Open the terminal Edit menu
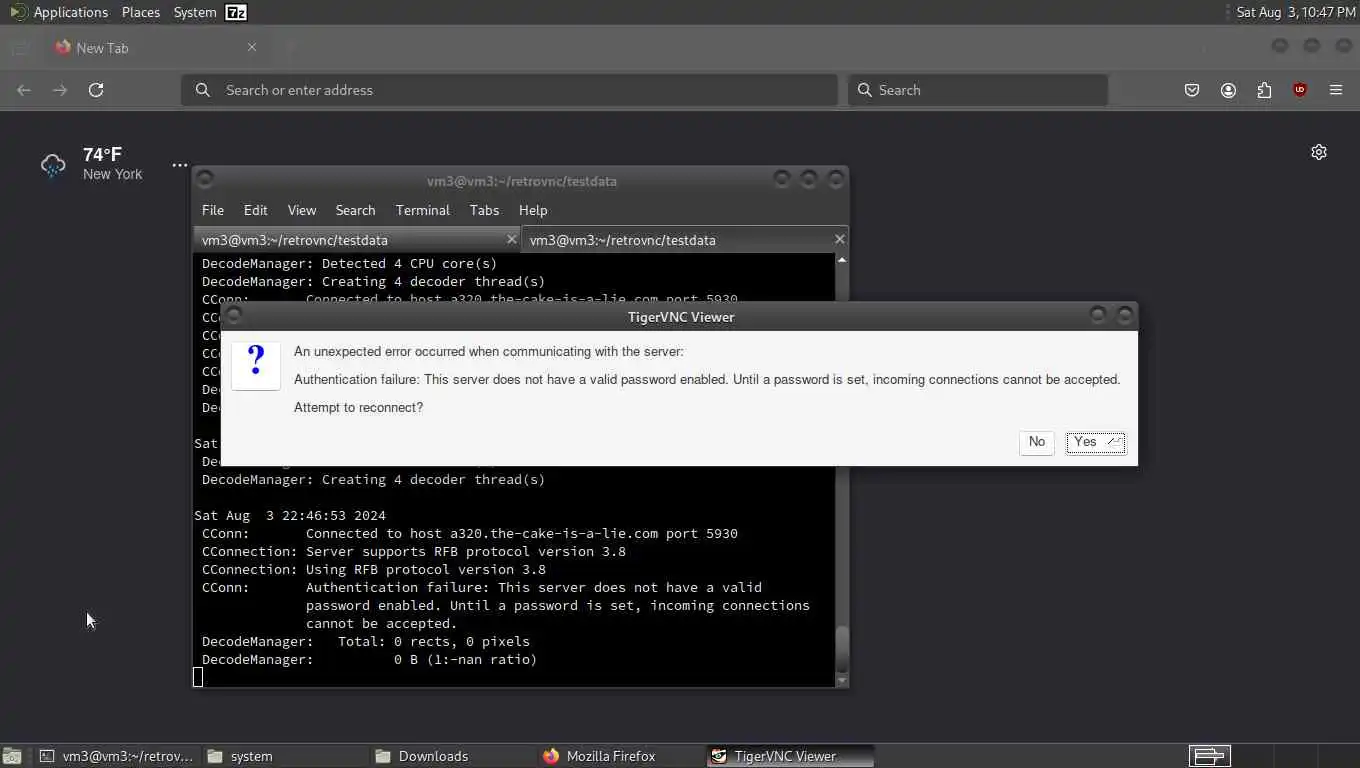The width and height of the screenshot is (1360, 768). 255,210
